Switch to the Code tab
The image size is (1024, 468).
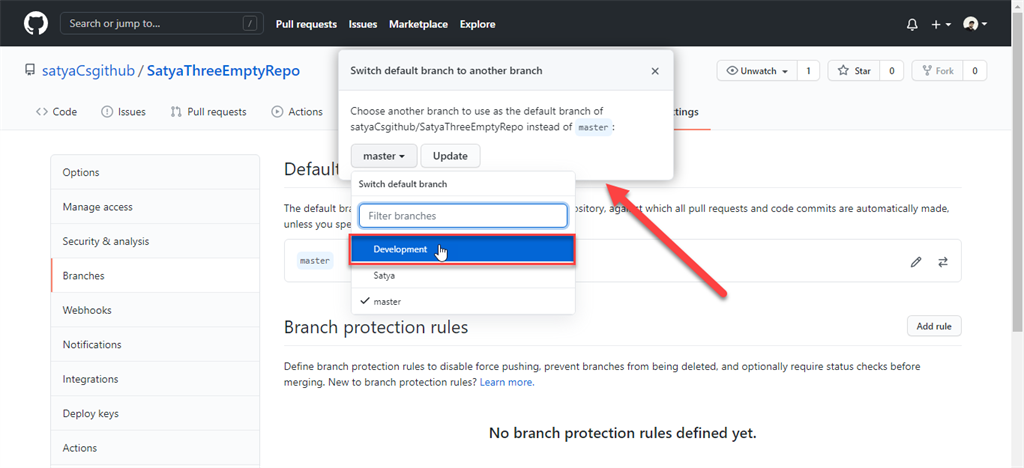57,112
